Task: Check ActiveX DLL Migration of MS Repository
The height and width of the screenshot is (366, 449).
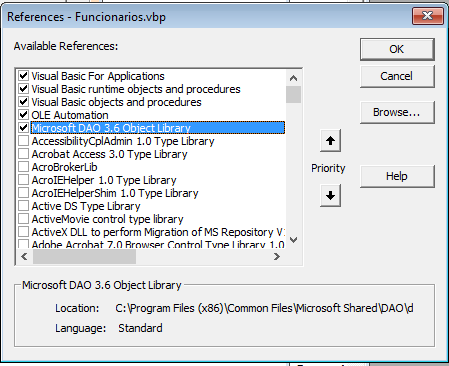Action: pyautogui.click(x=23, y=232)
